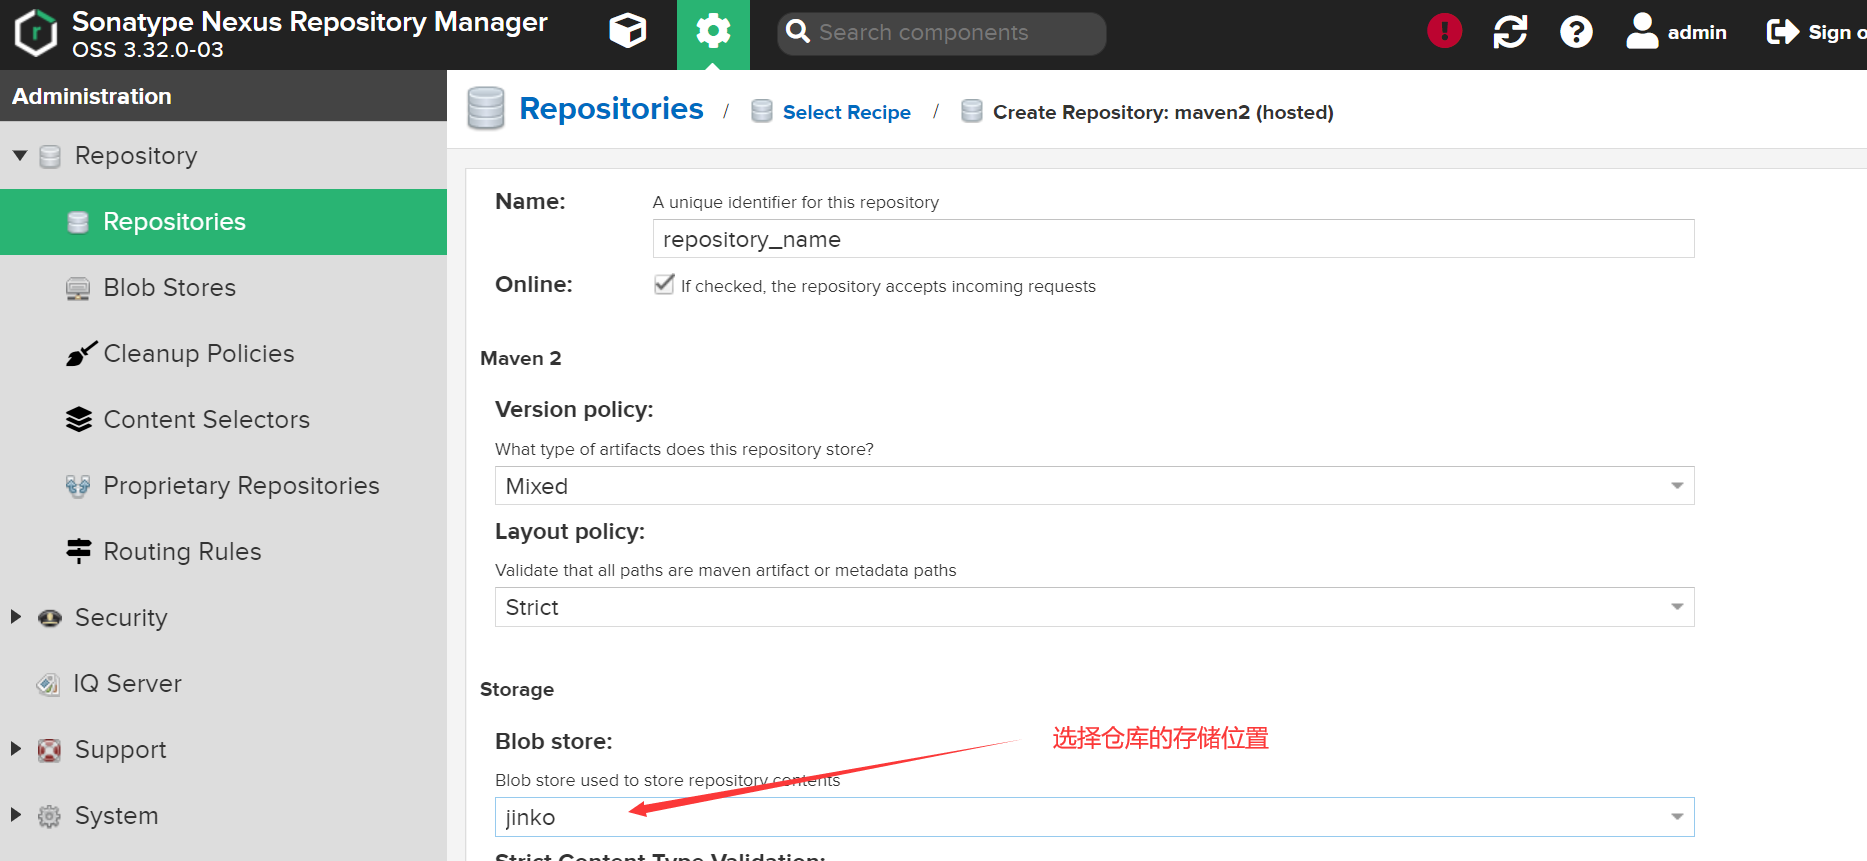The height and width of the screenshot is (861, 1867).
Task: Select Repositories in the sidebar
Action: point(223,222)
